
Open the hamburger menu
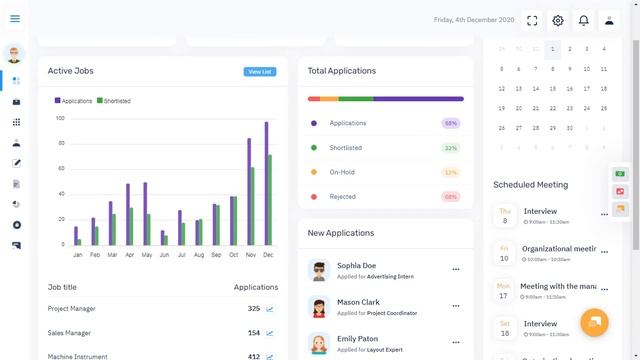click(x=15, y=19)
